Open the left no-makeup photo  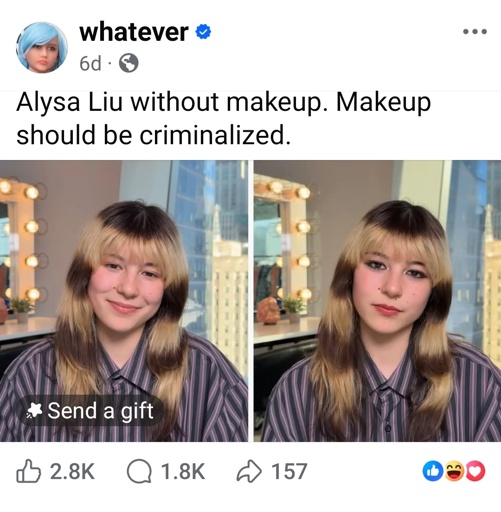124,301
